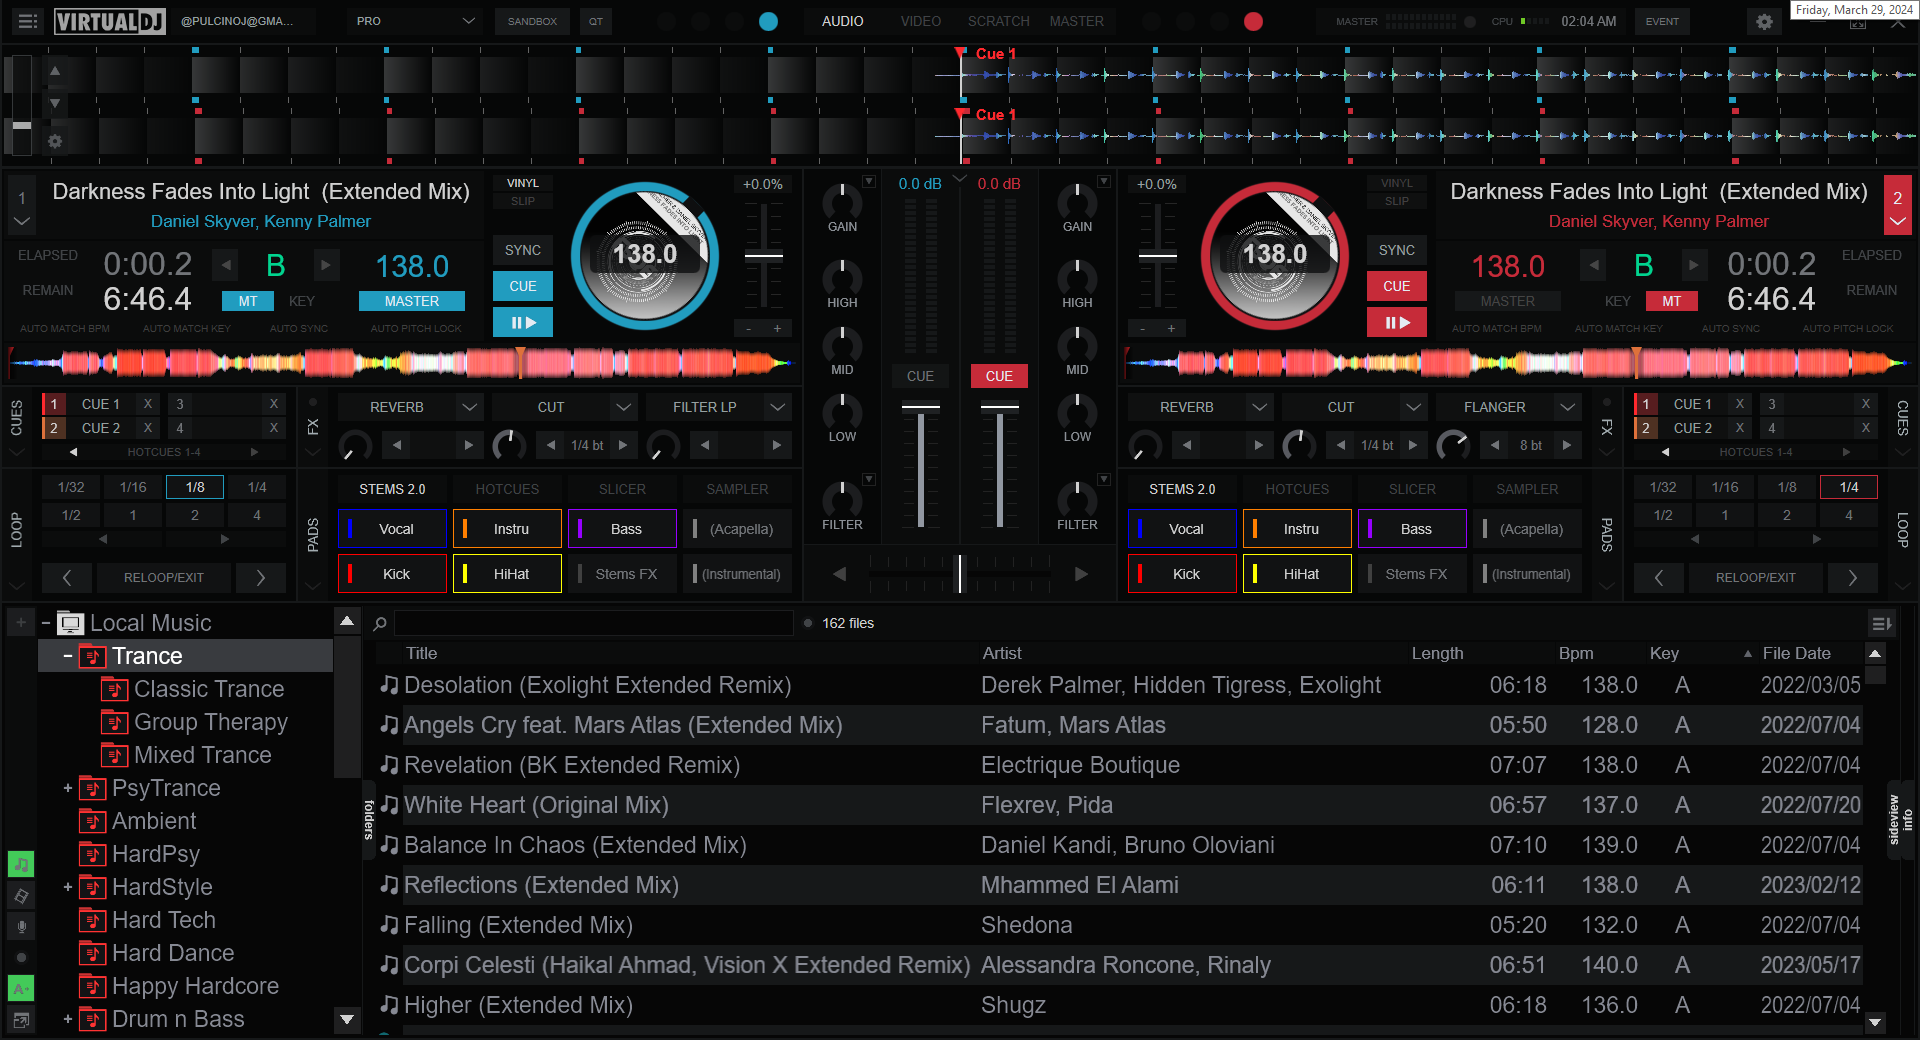Screen dimensions: 1920x1040
Task: Zoom the waveform with the down arrow
Action: coord(55,103)
